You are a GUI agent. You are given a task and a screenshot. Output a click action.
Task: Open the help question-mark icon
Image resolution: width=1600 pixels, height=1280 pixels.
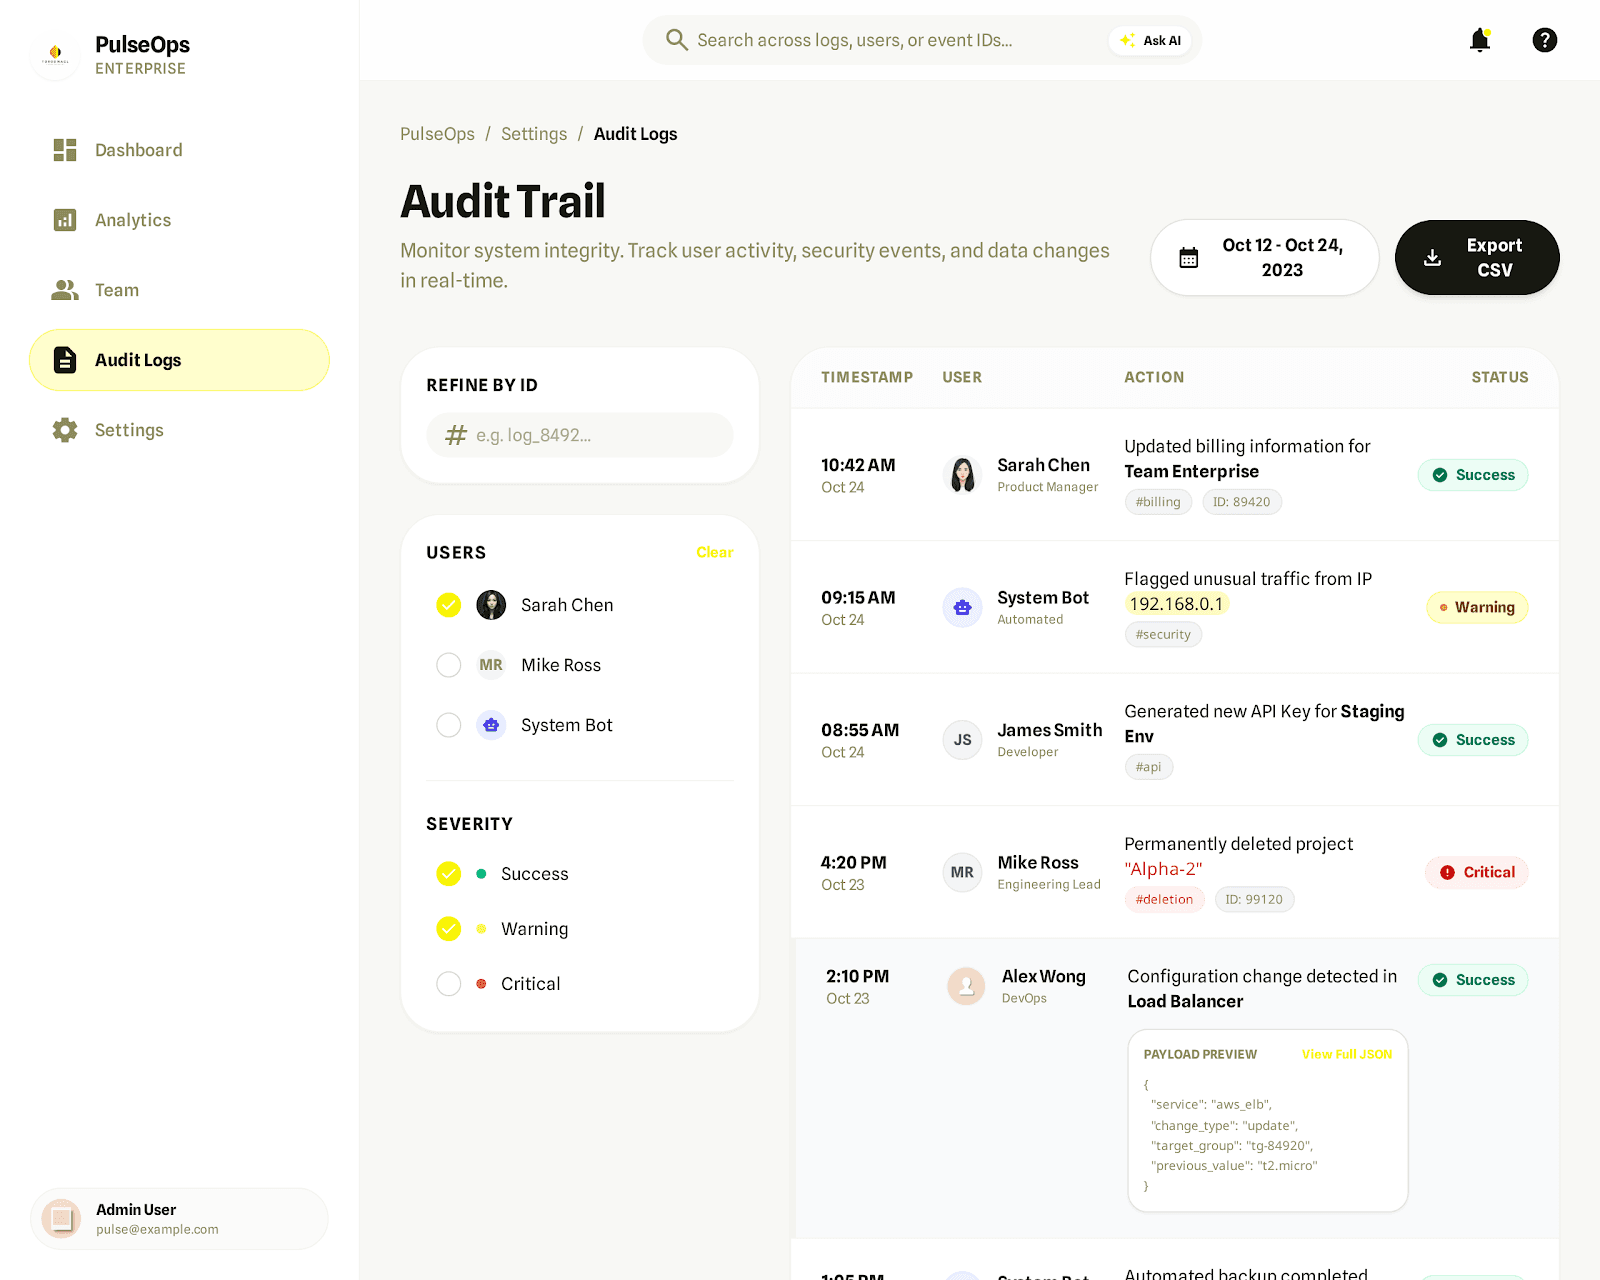(x=1544, y=40)
